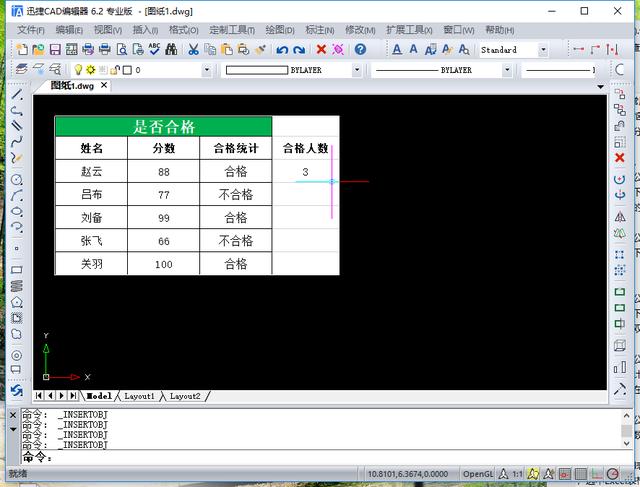Select the Spline tool in left toolbar

click(x=17, y=142)
